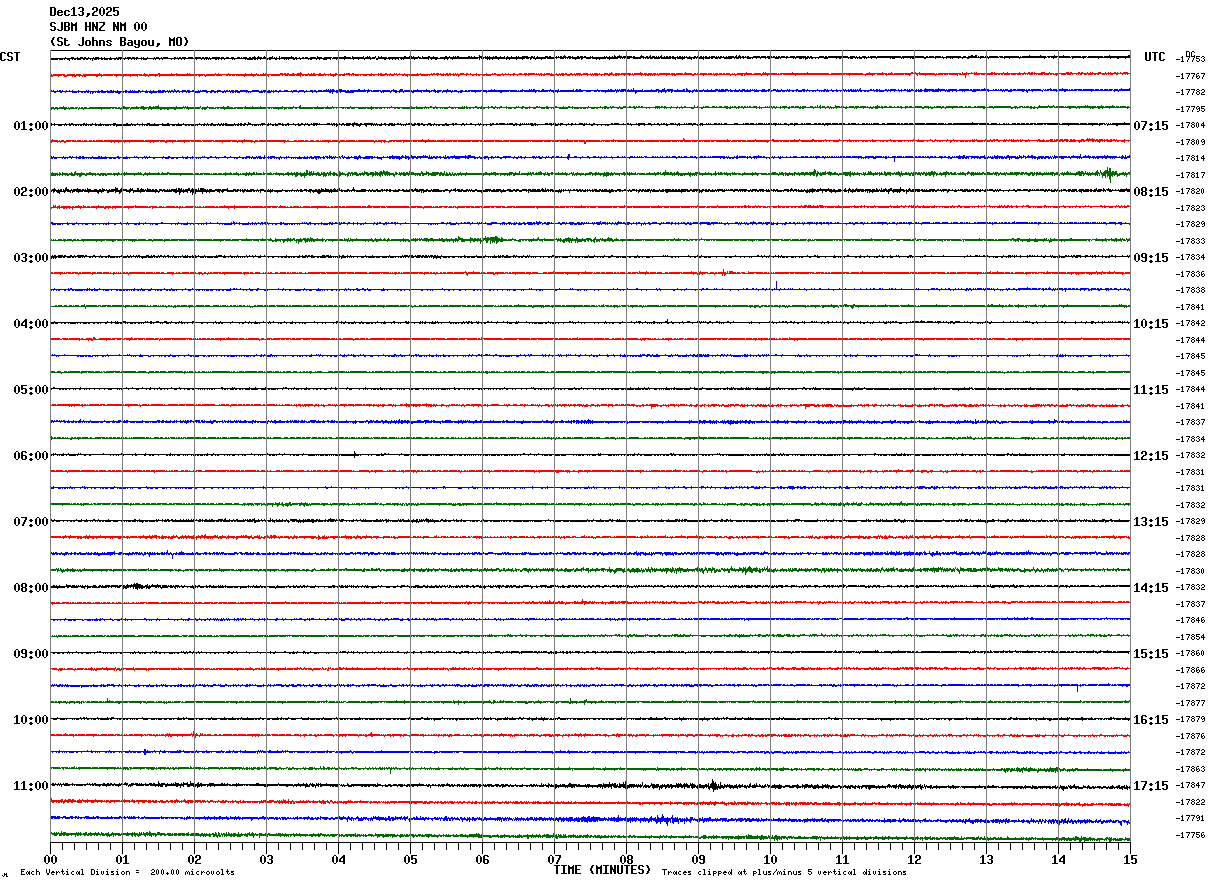Click the 11:15 UTC time label
Image resolution: width=1210 pixels, height=886 pixels.
(x=1151, y=390)
